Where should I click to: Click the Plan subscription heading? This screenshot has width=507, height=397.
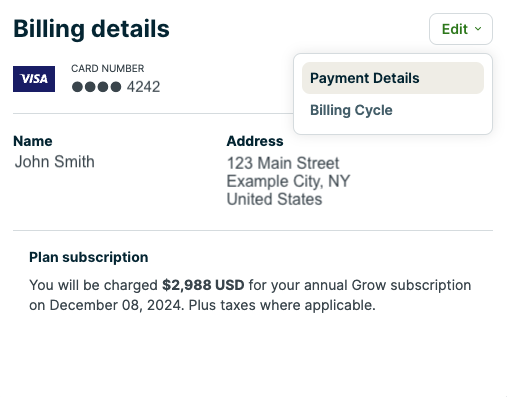click(89, 257)
